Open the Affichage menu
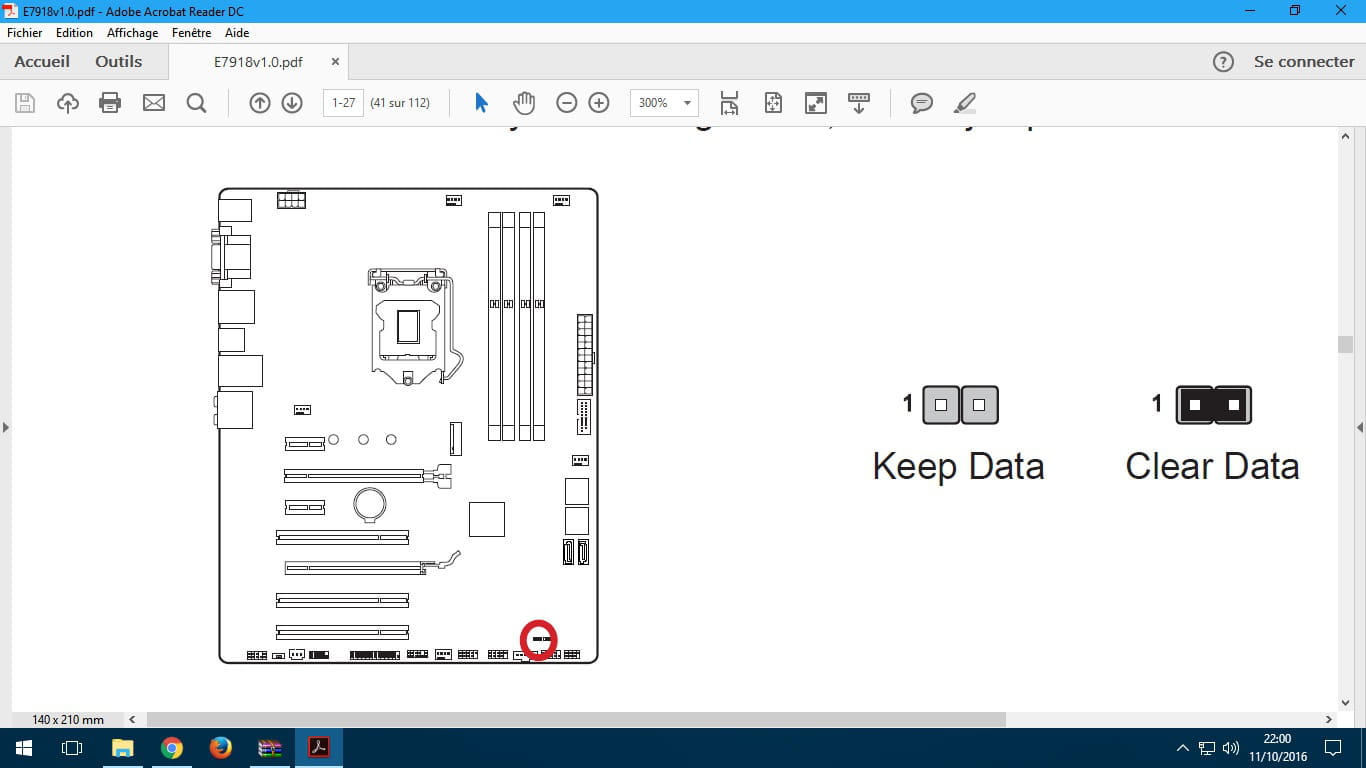This screenshot has height=768, width=1366. [x=132, y=33]
